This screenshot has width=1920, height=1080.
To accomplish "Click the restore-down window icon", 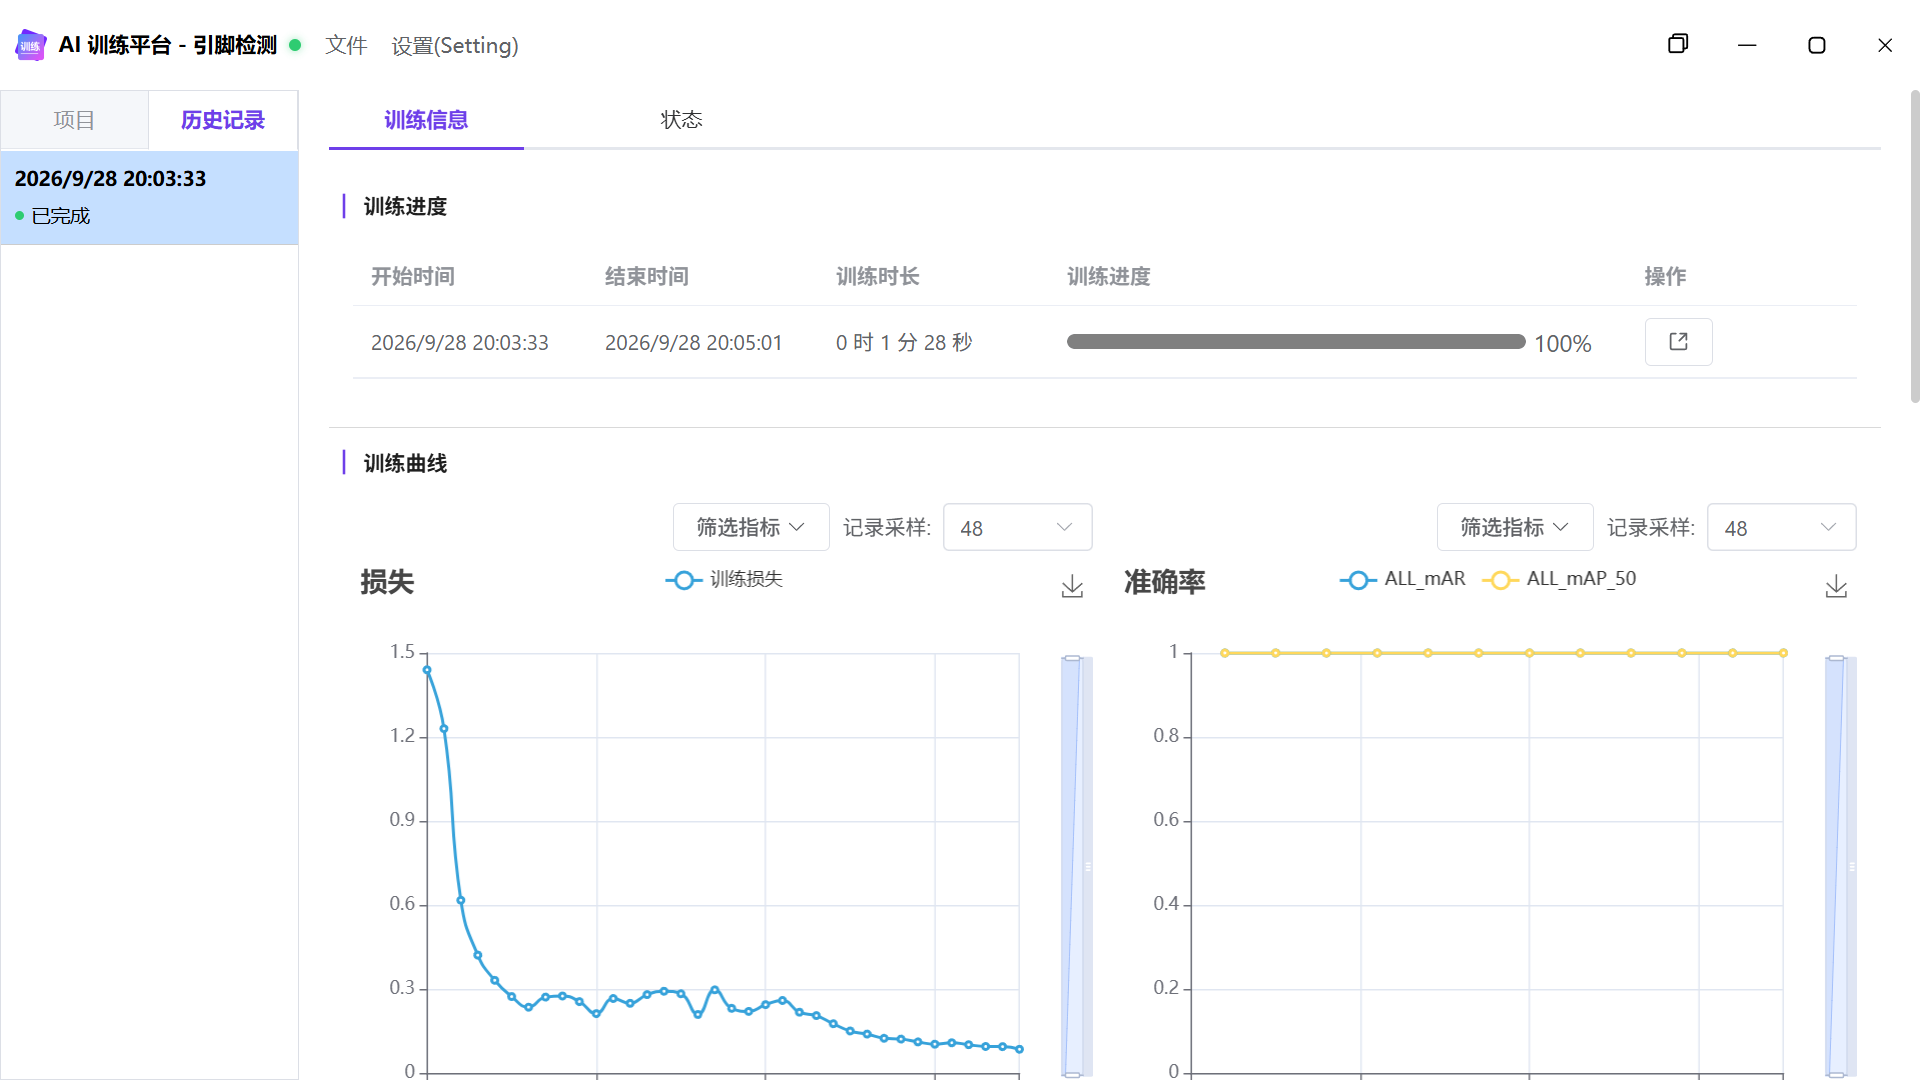I will pos(1678,44).
